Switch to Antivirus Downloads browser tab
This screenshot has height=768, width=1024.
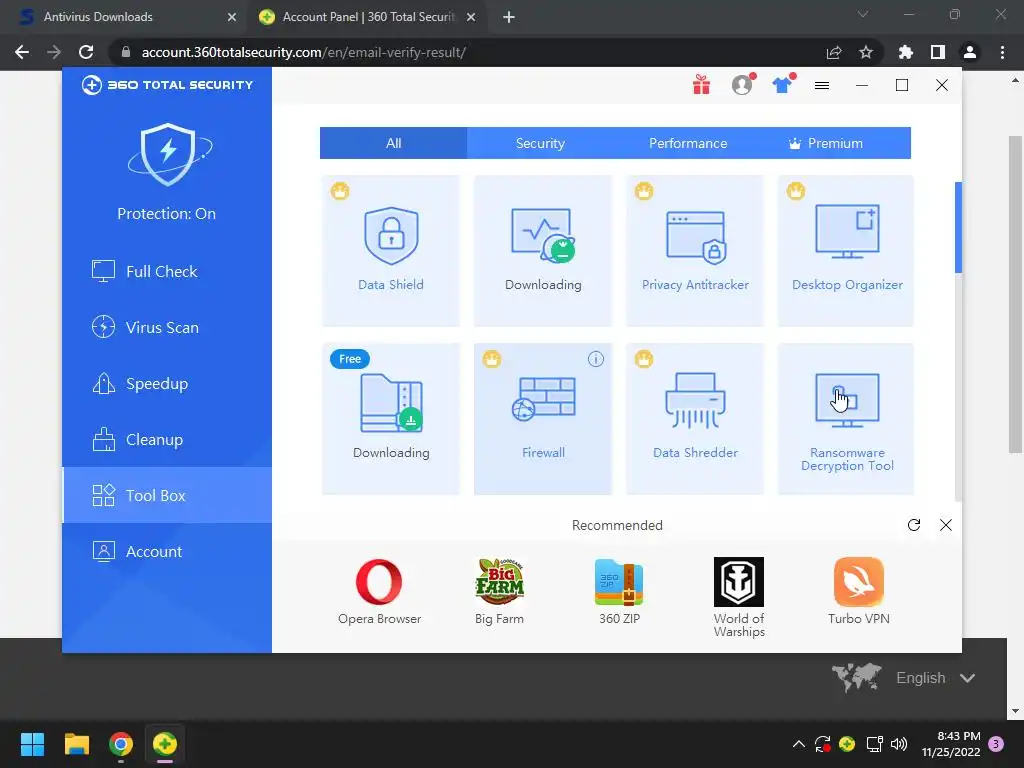[124, 17]
